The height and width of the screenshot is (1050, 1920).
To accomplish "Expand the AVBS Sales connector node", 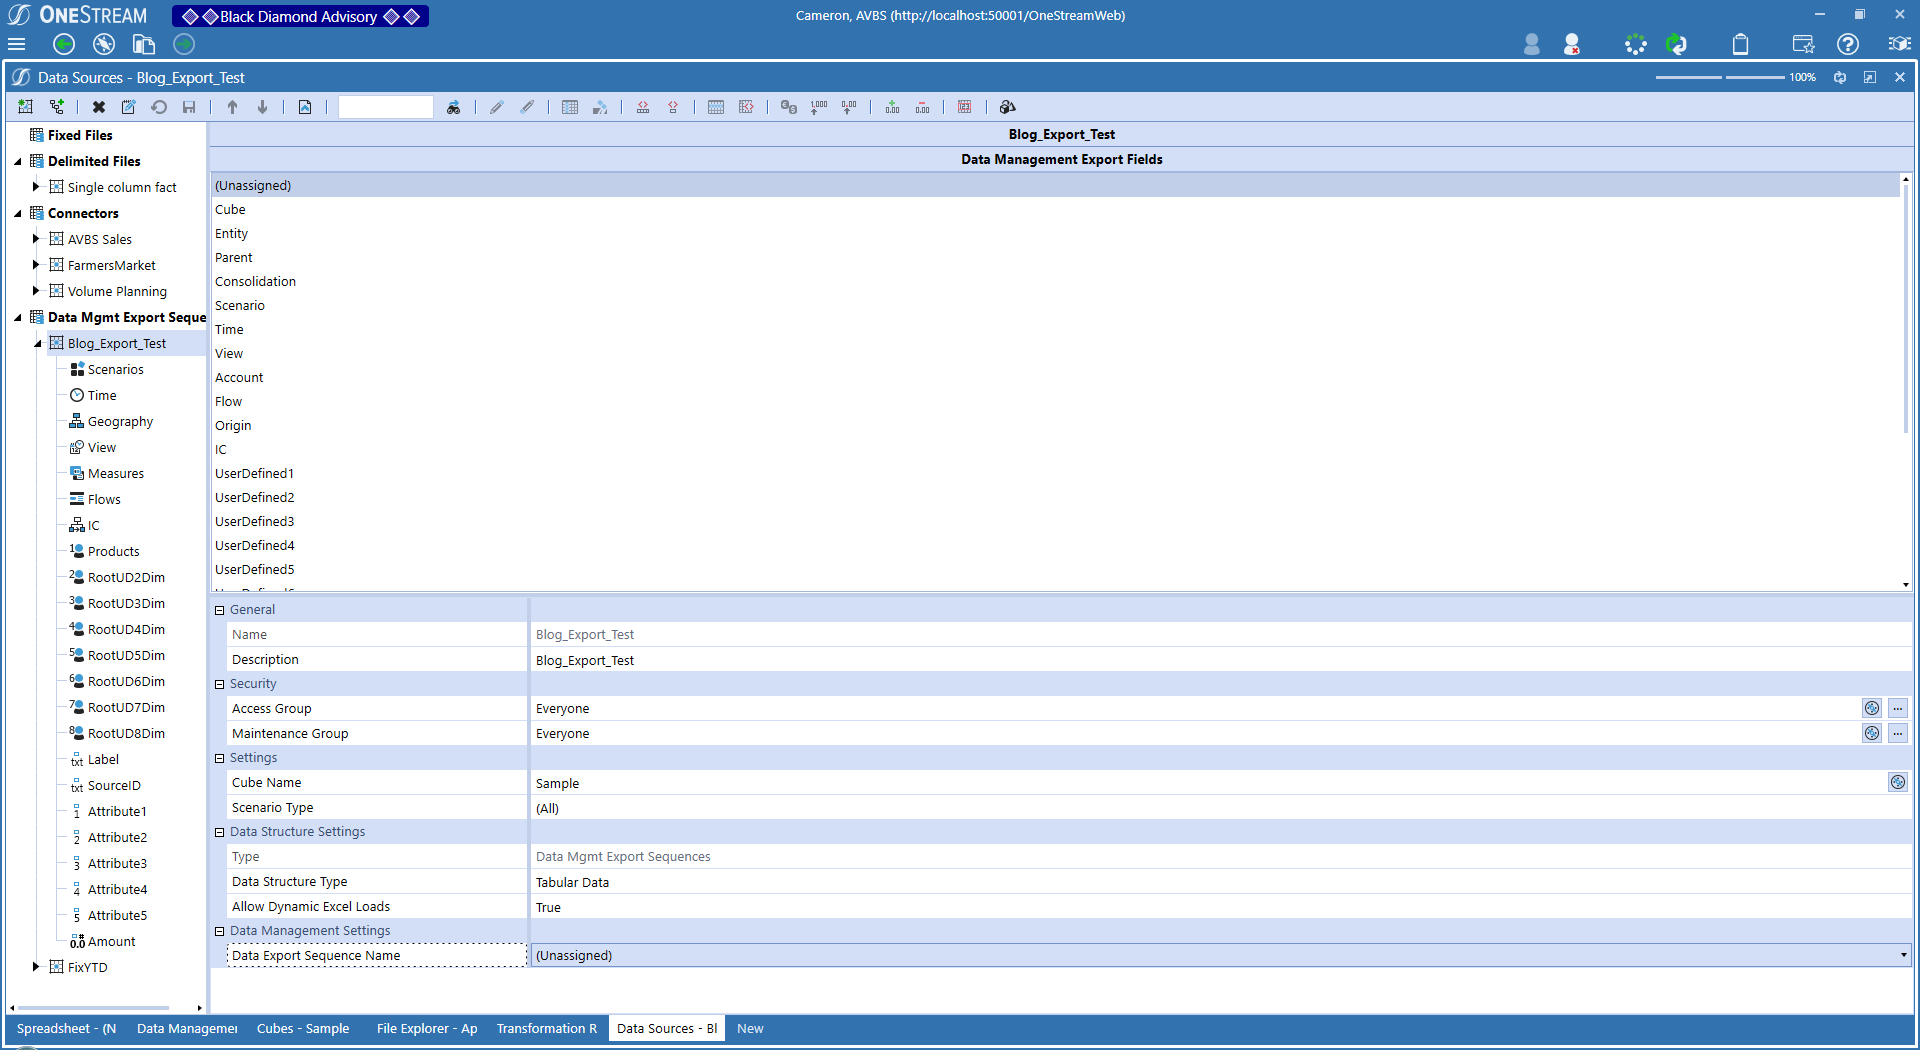I will 36,239.
